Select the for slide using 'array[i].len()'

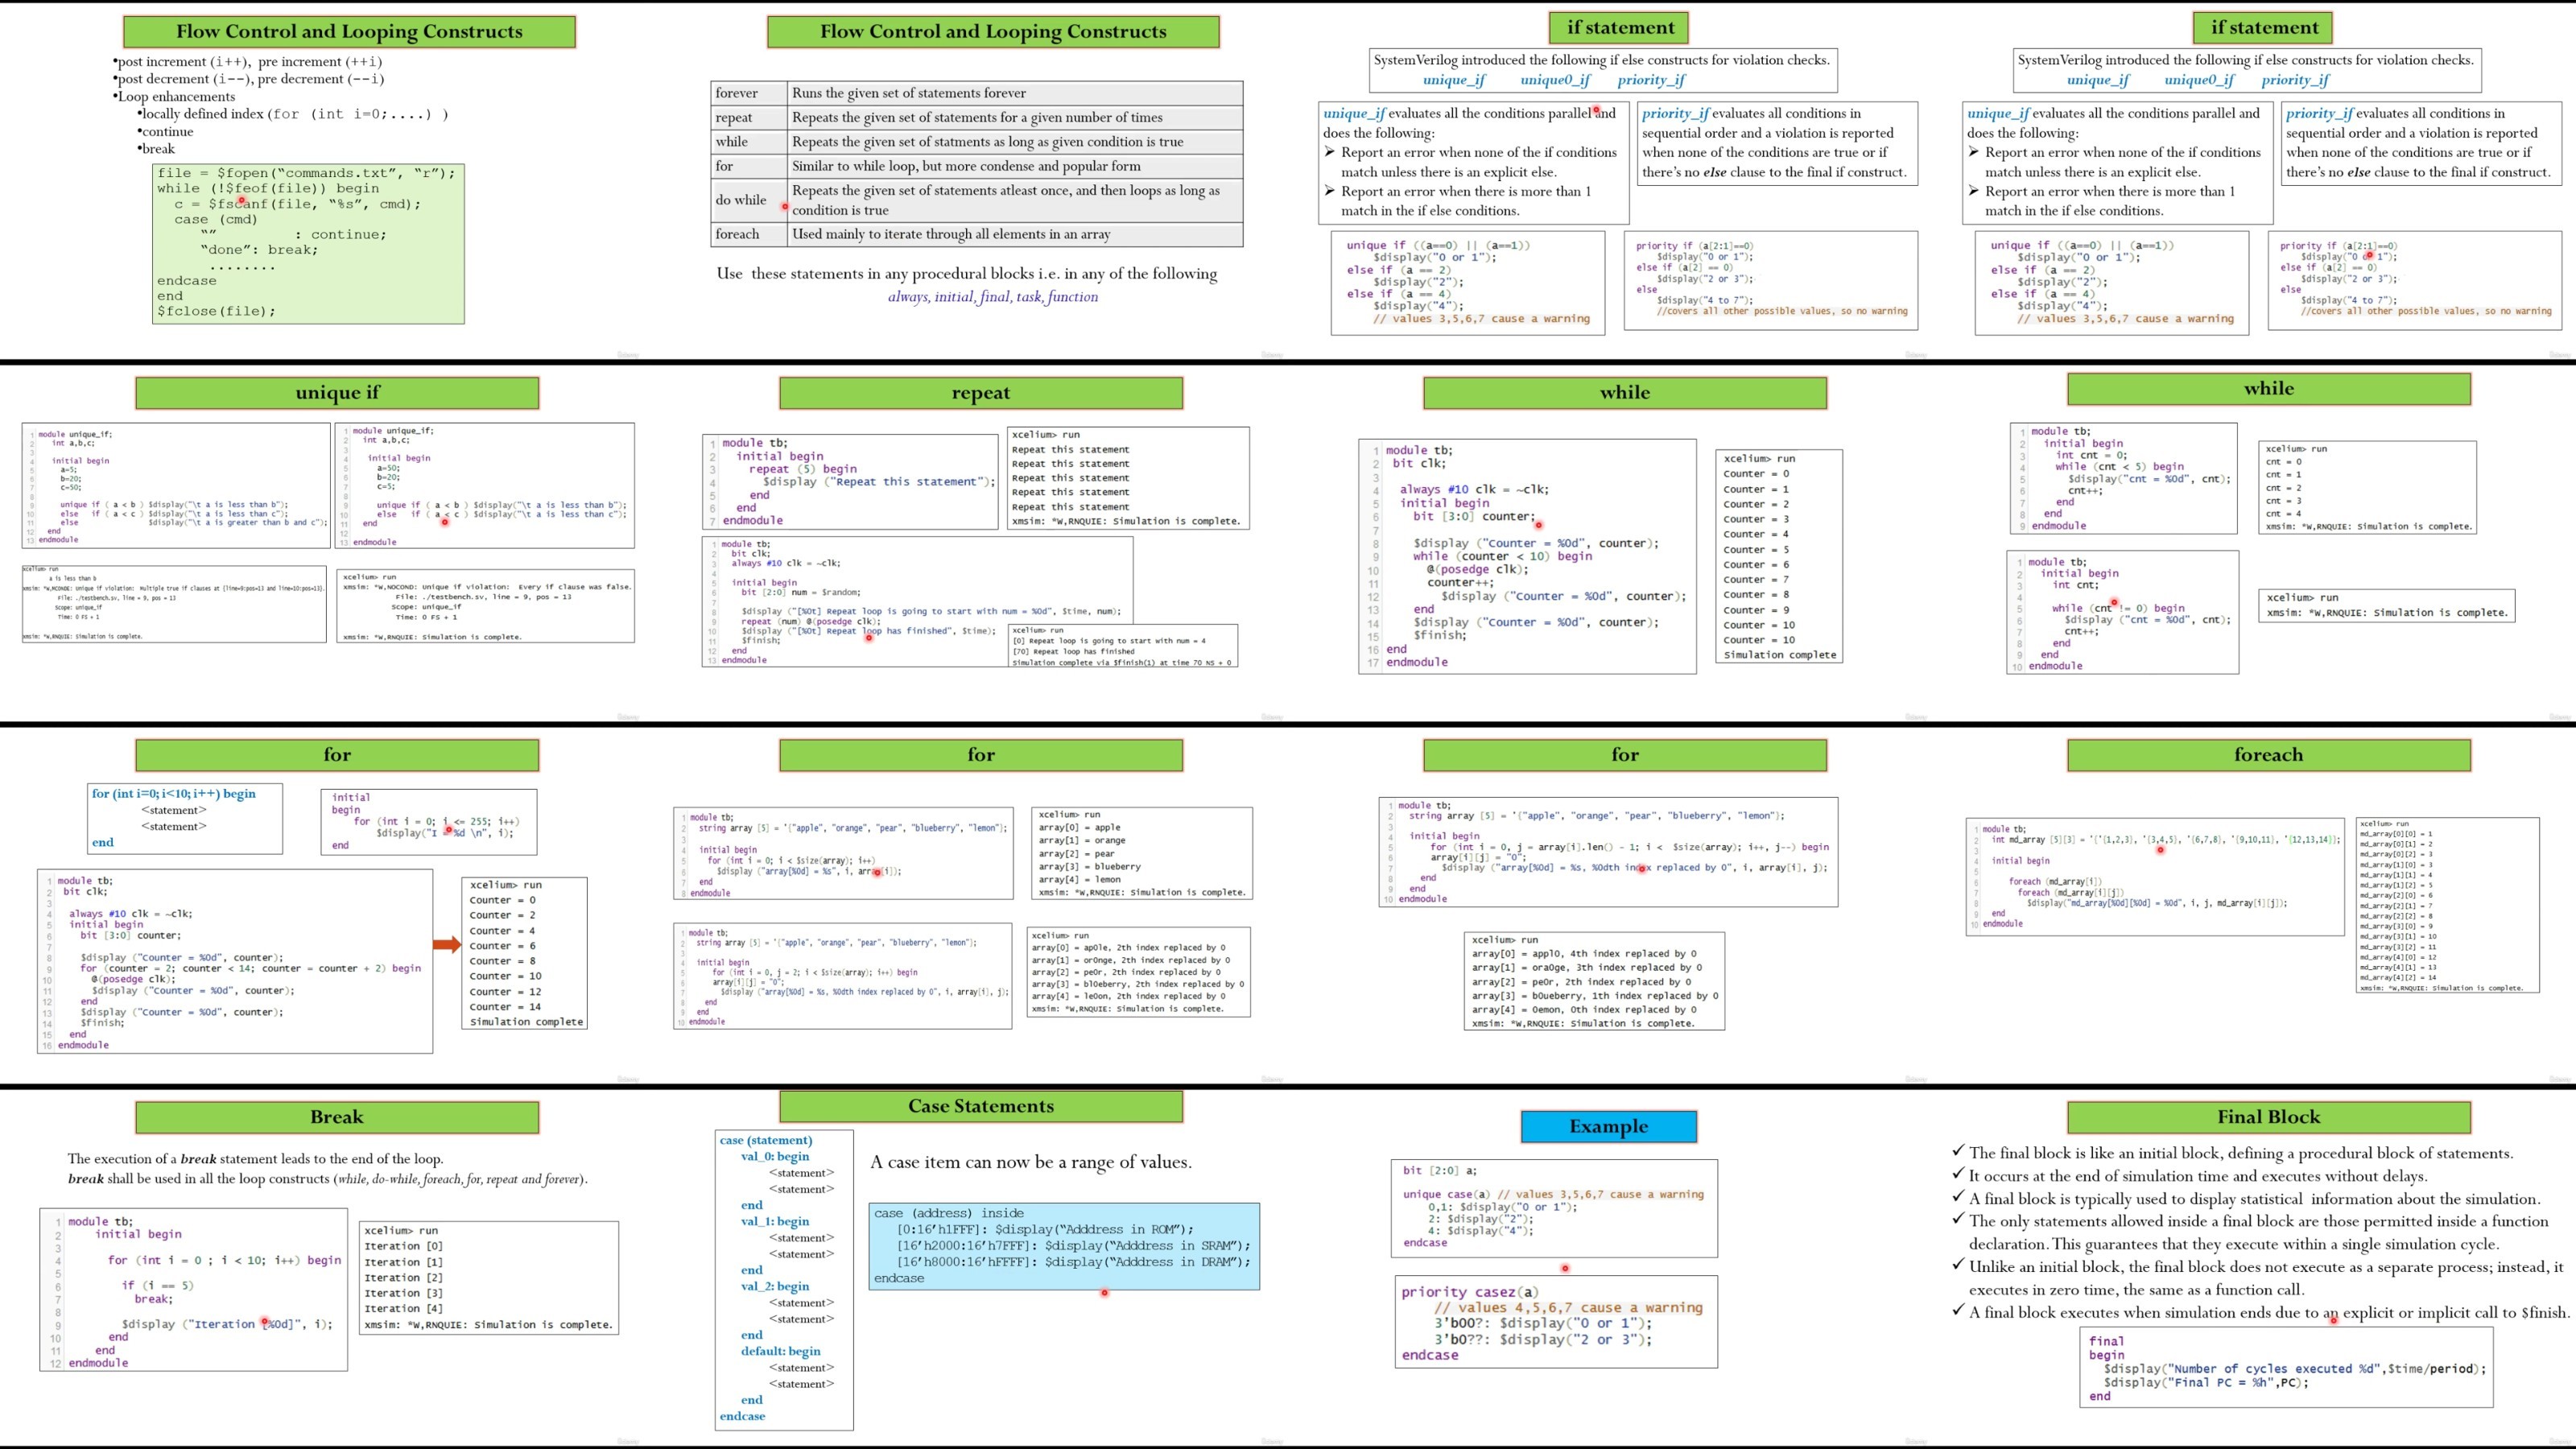click(1610, 905)
